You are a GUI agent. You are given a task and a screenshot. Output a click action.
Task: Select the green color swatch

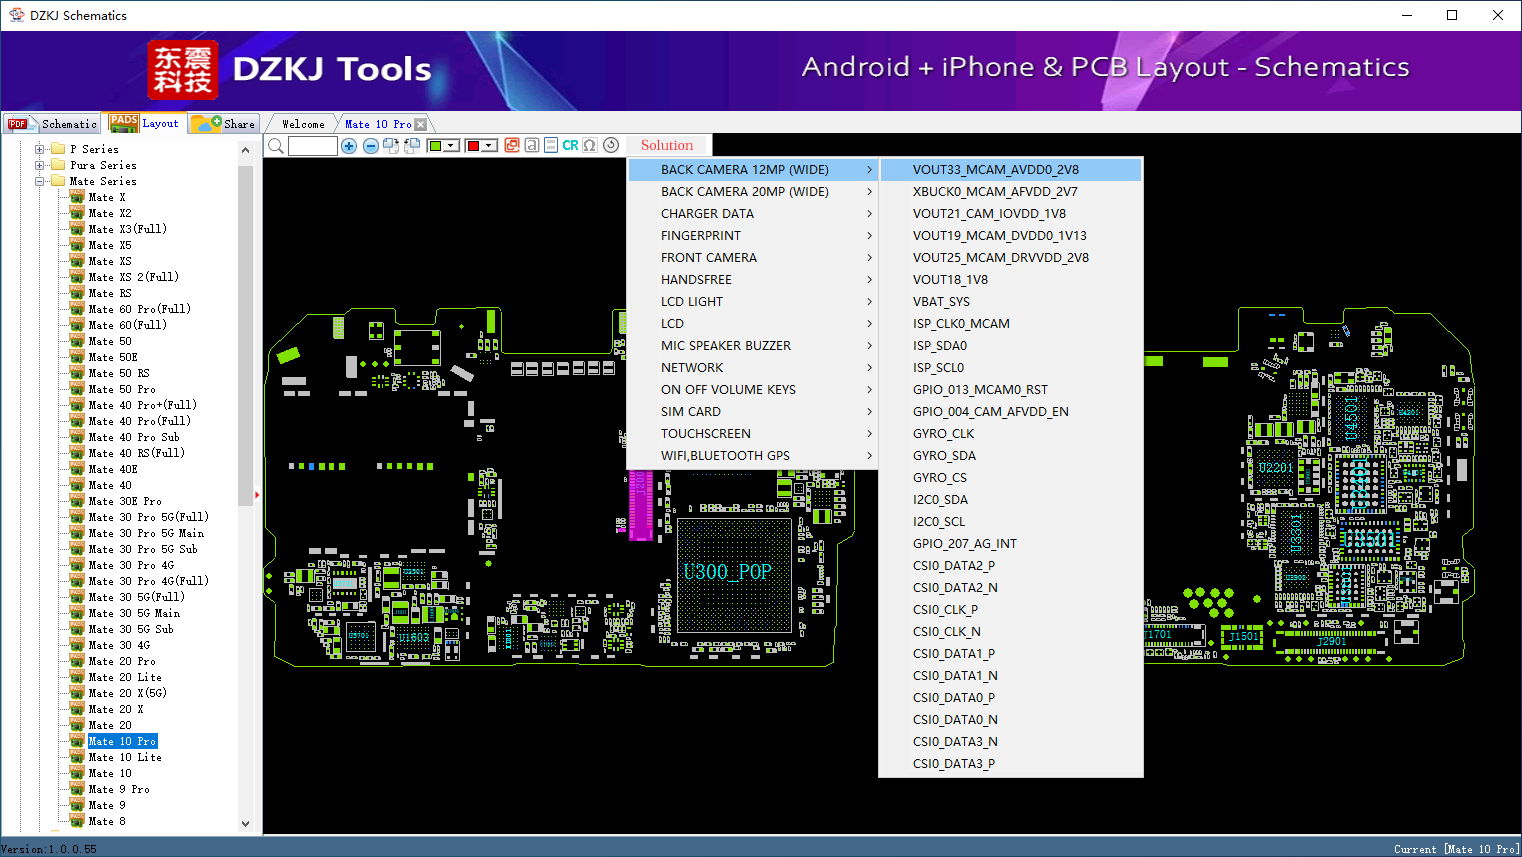[435, 146]
